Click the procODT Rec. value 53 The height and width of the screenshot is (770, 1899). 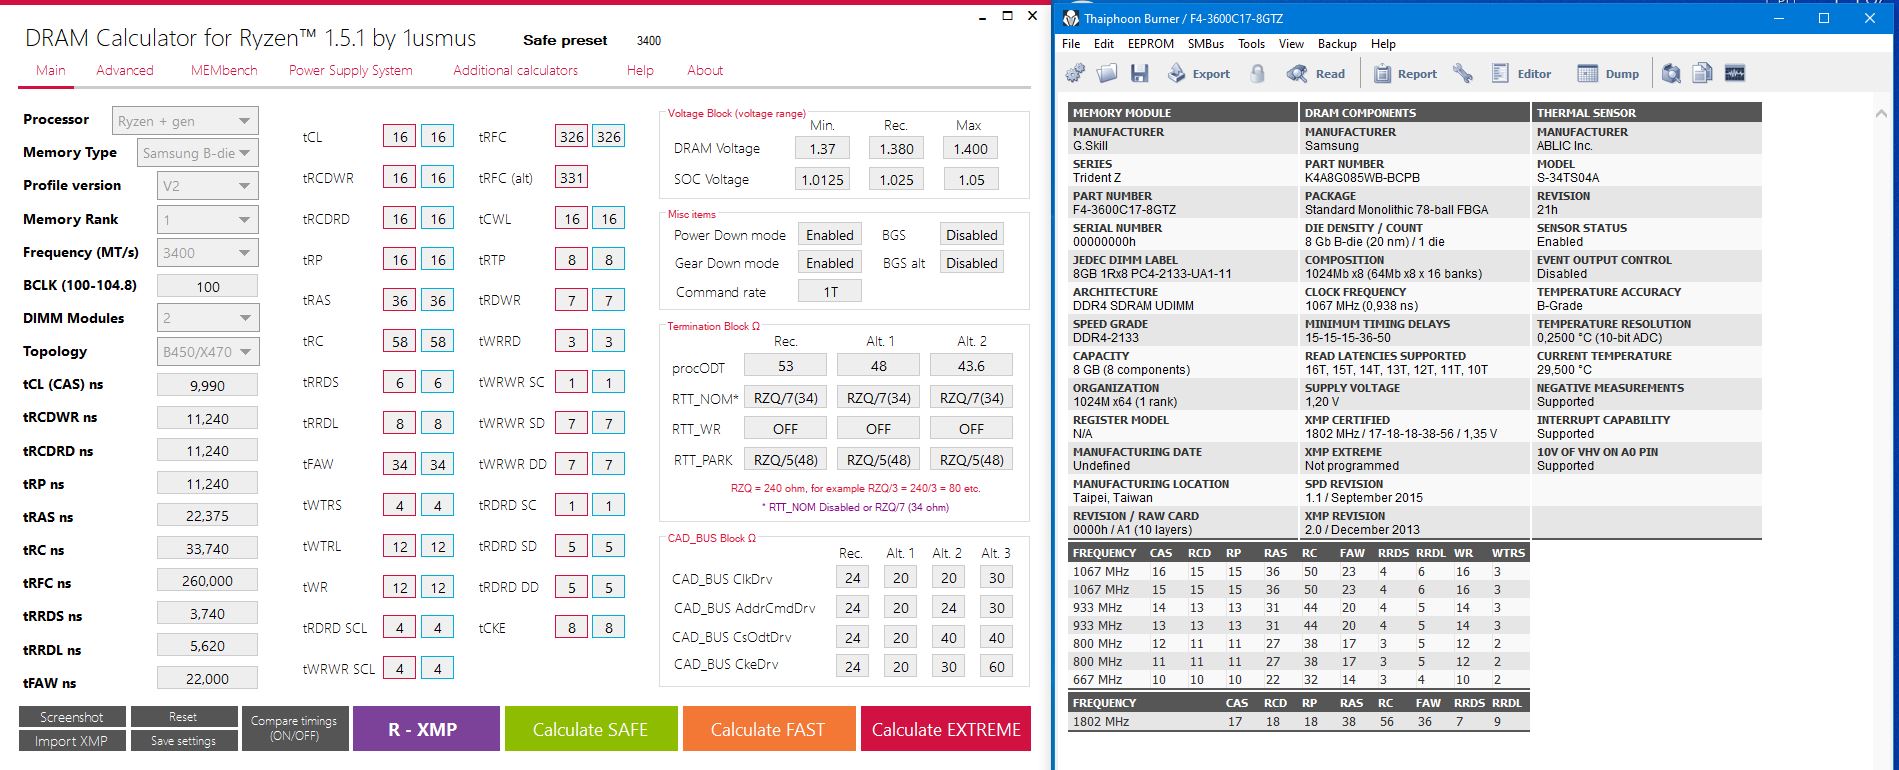[x=786, y=366]
